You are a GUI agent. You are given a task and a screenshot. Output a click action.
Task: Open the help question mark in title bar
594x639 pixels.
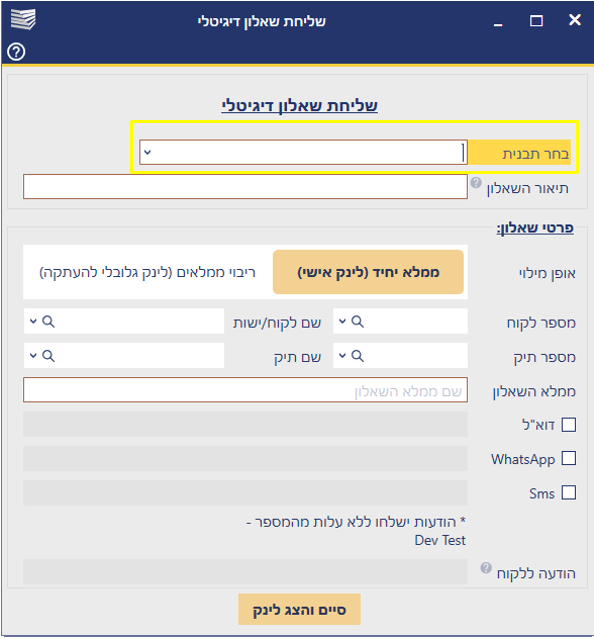[x=16, y=52]
